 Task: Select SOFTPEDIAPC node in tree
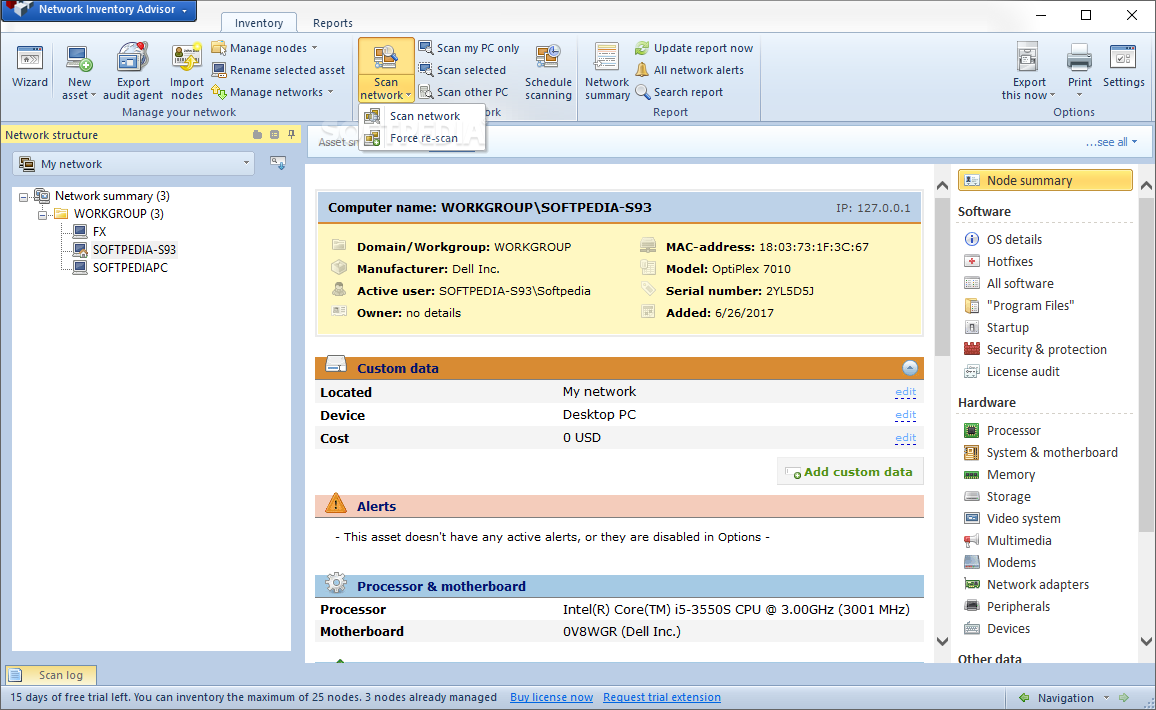130,268
